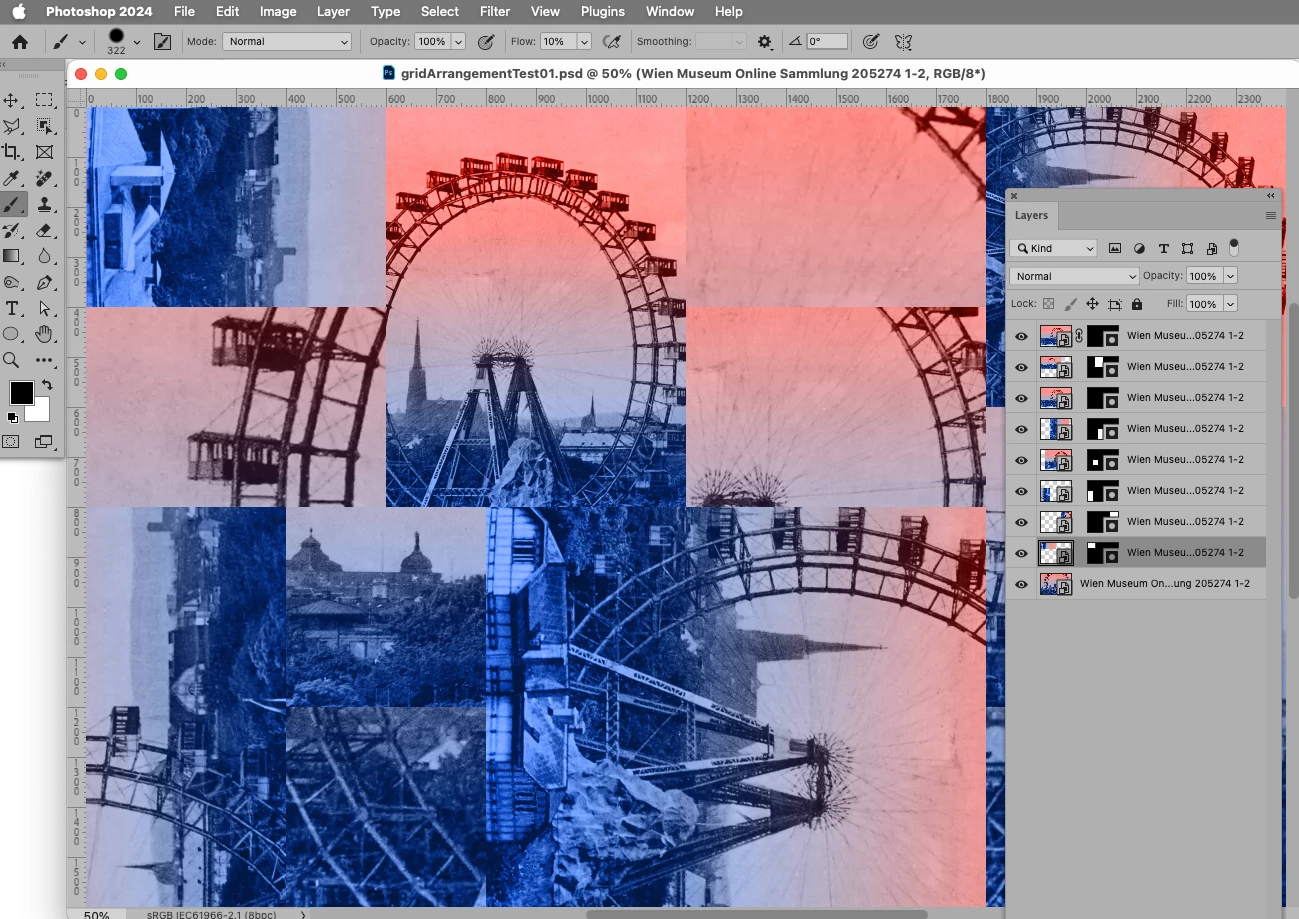Screen dimensions: 1299x919
Task: Hide the currently highlighted layer via its eye
Action: pos(1021,553)
